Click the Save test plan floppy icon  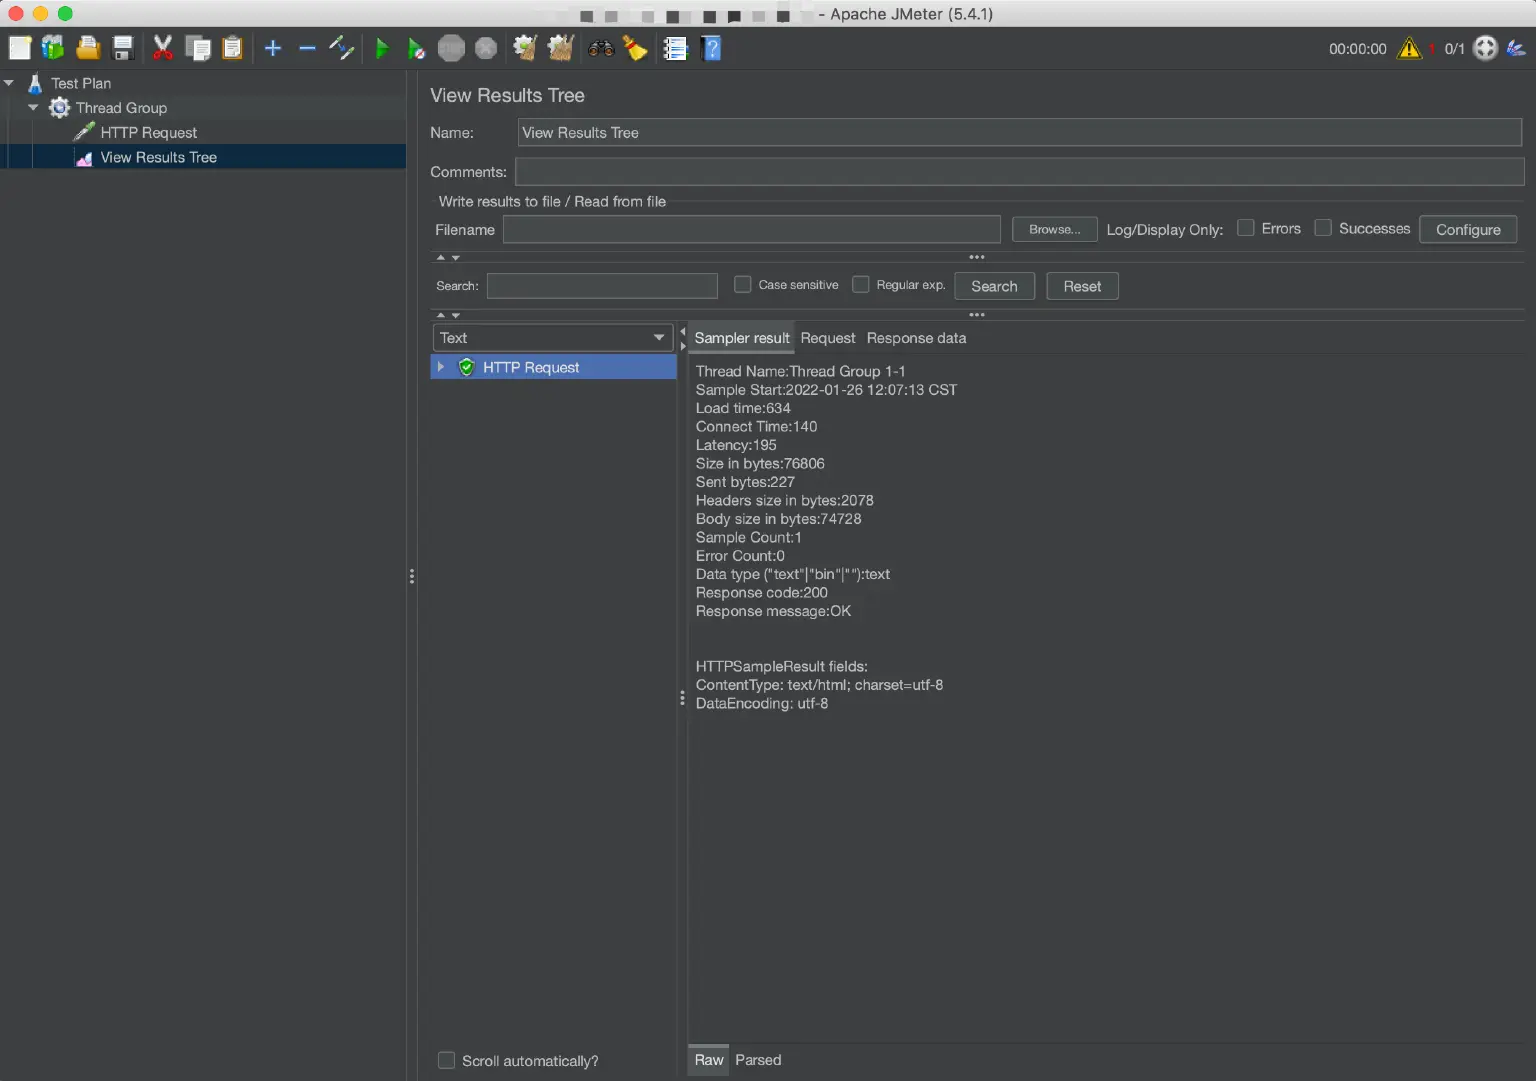click(123, 48)
